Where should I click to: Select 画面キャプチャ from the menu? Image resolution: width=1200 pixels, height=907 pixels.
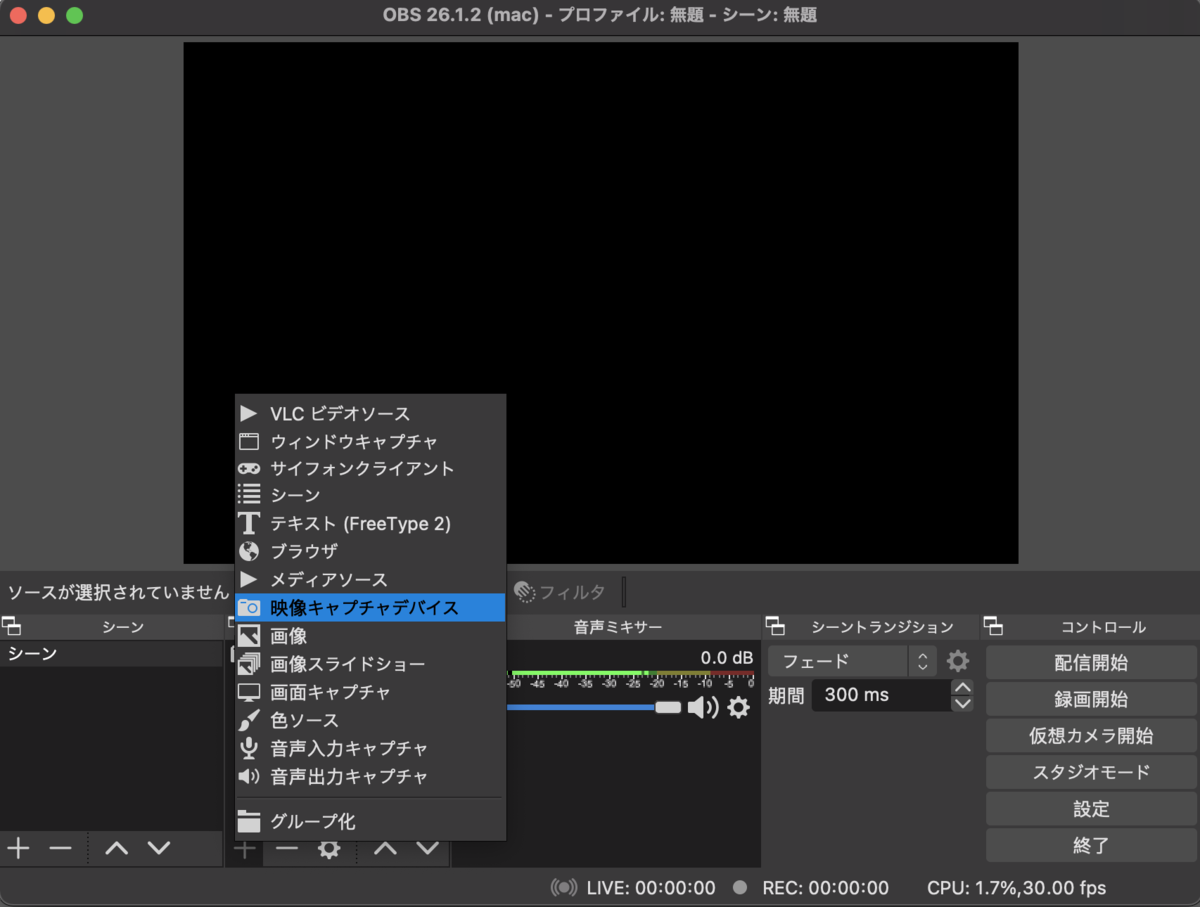point(370,692)
